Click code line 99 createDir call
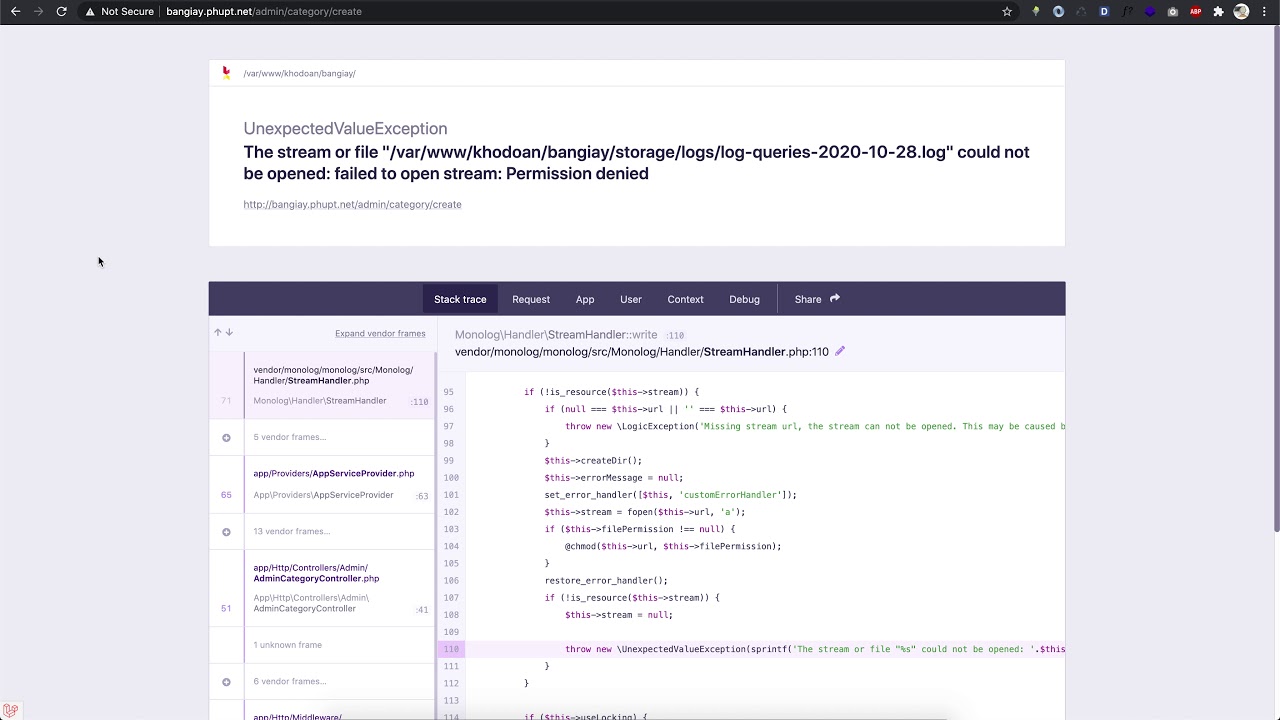This screenshot has width=1280, height=720. click(593, 461)
